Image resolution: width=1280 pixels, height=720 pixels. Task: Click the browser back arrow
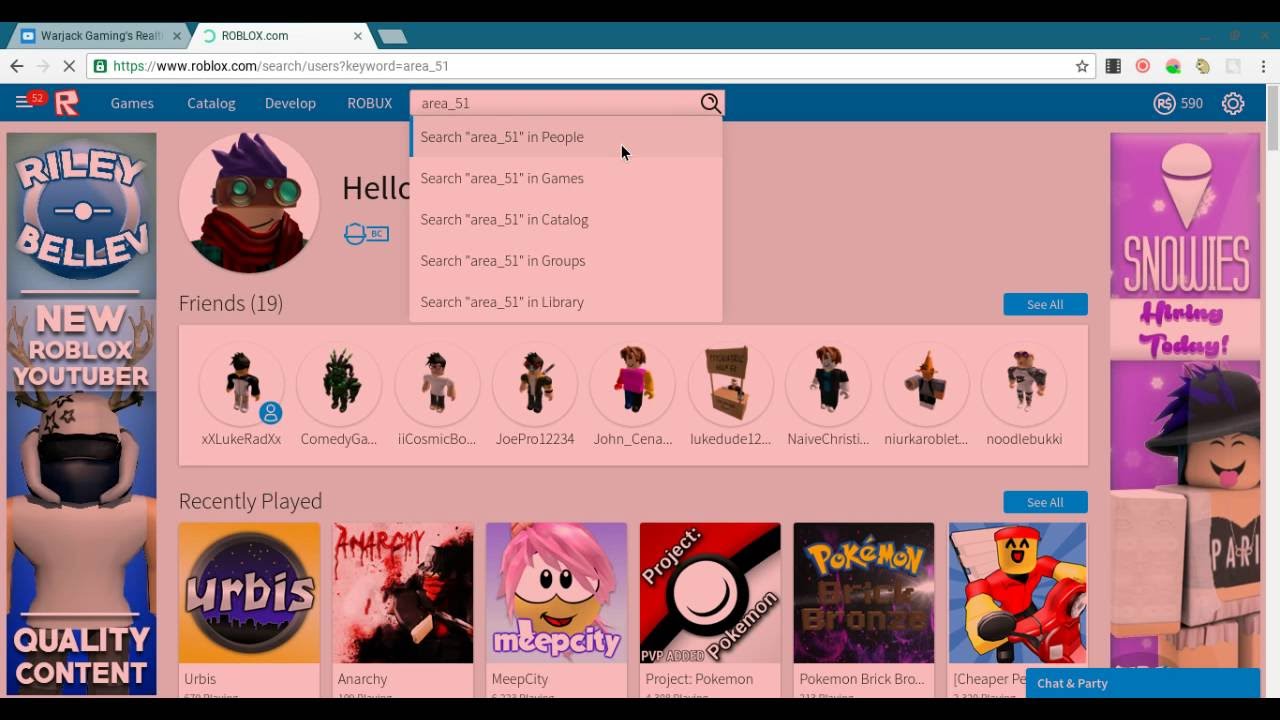17,66
